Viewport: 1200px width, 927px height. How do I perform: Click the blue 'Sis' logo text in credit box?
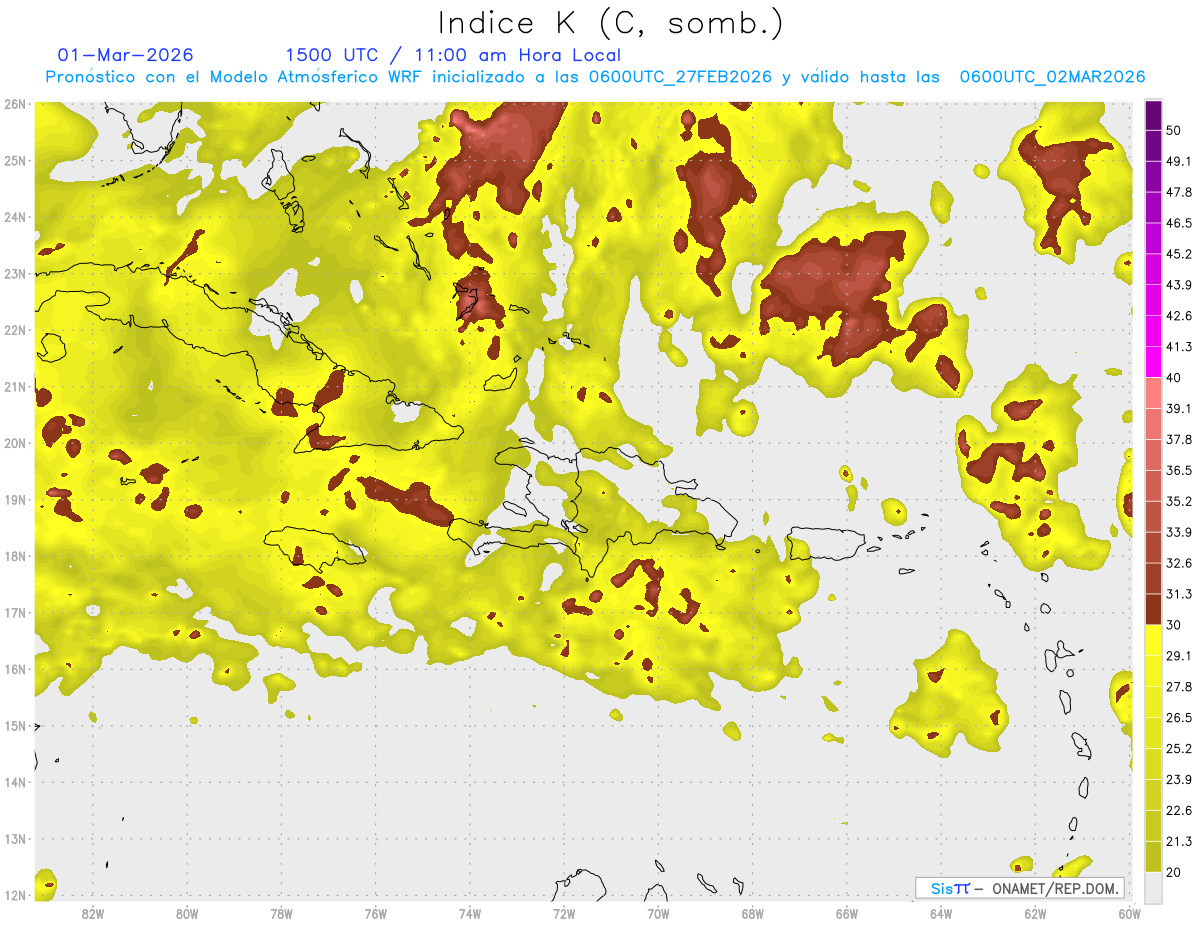pos(941,888)
